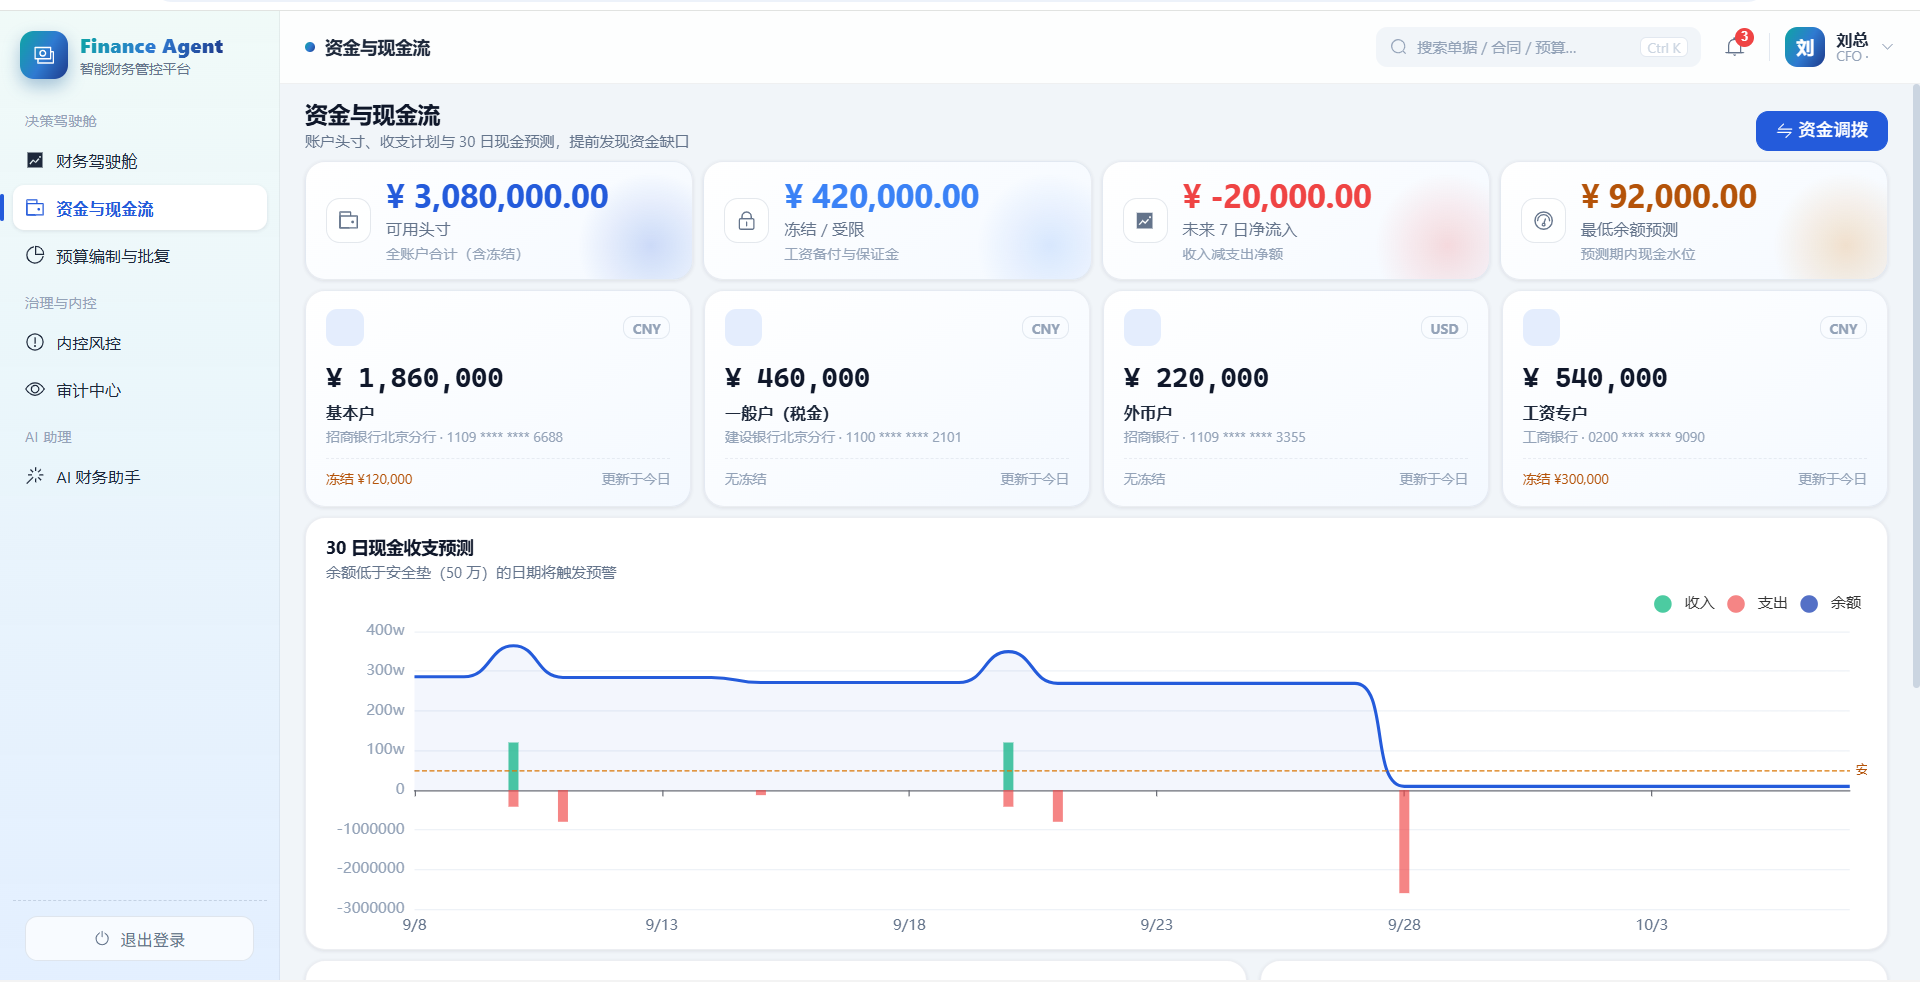1920x982 pixels.
Task: Click the Finance Agent logo icon
Action: pos(44,55)
